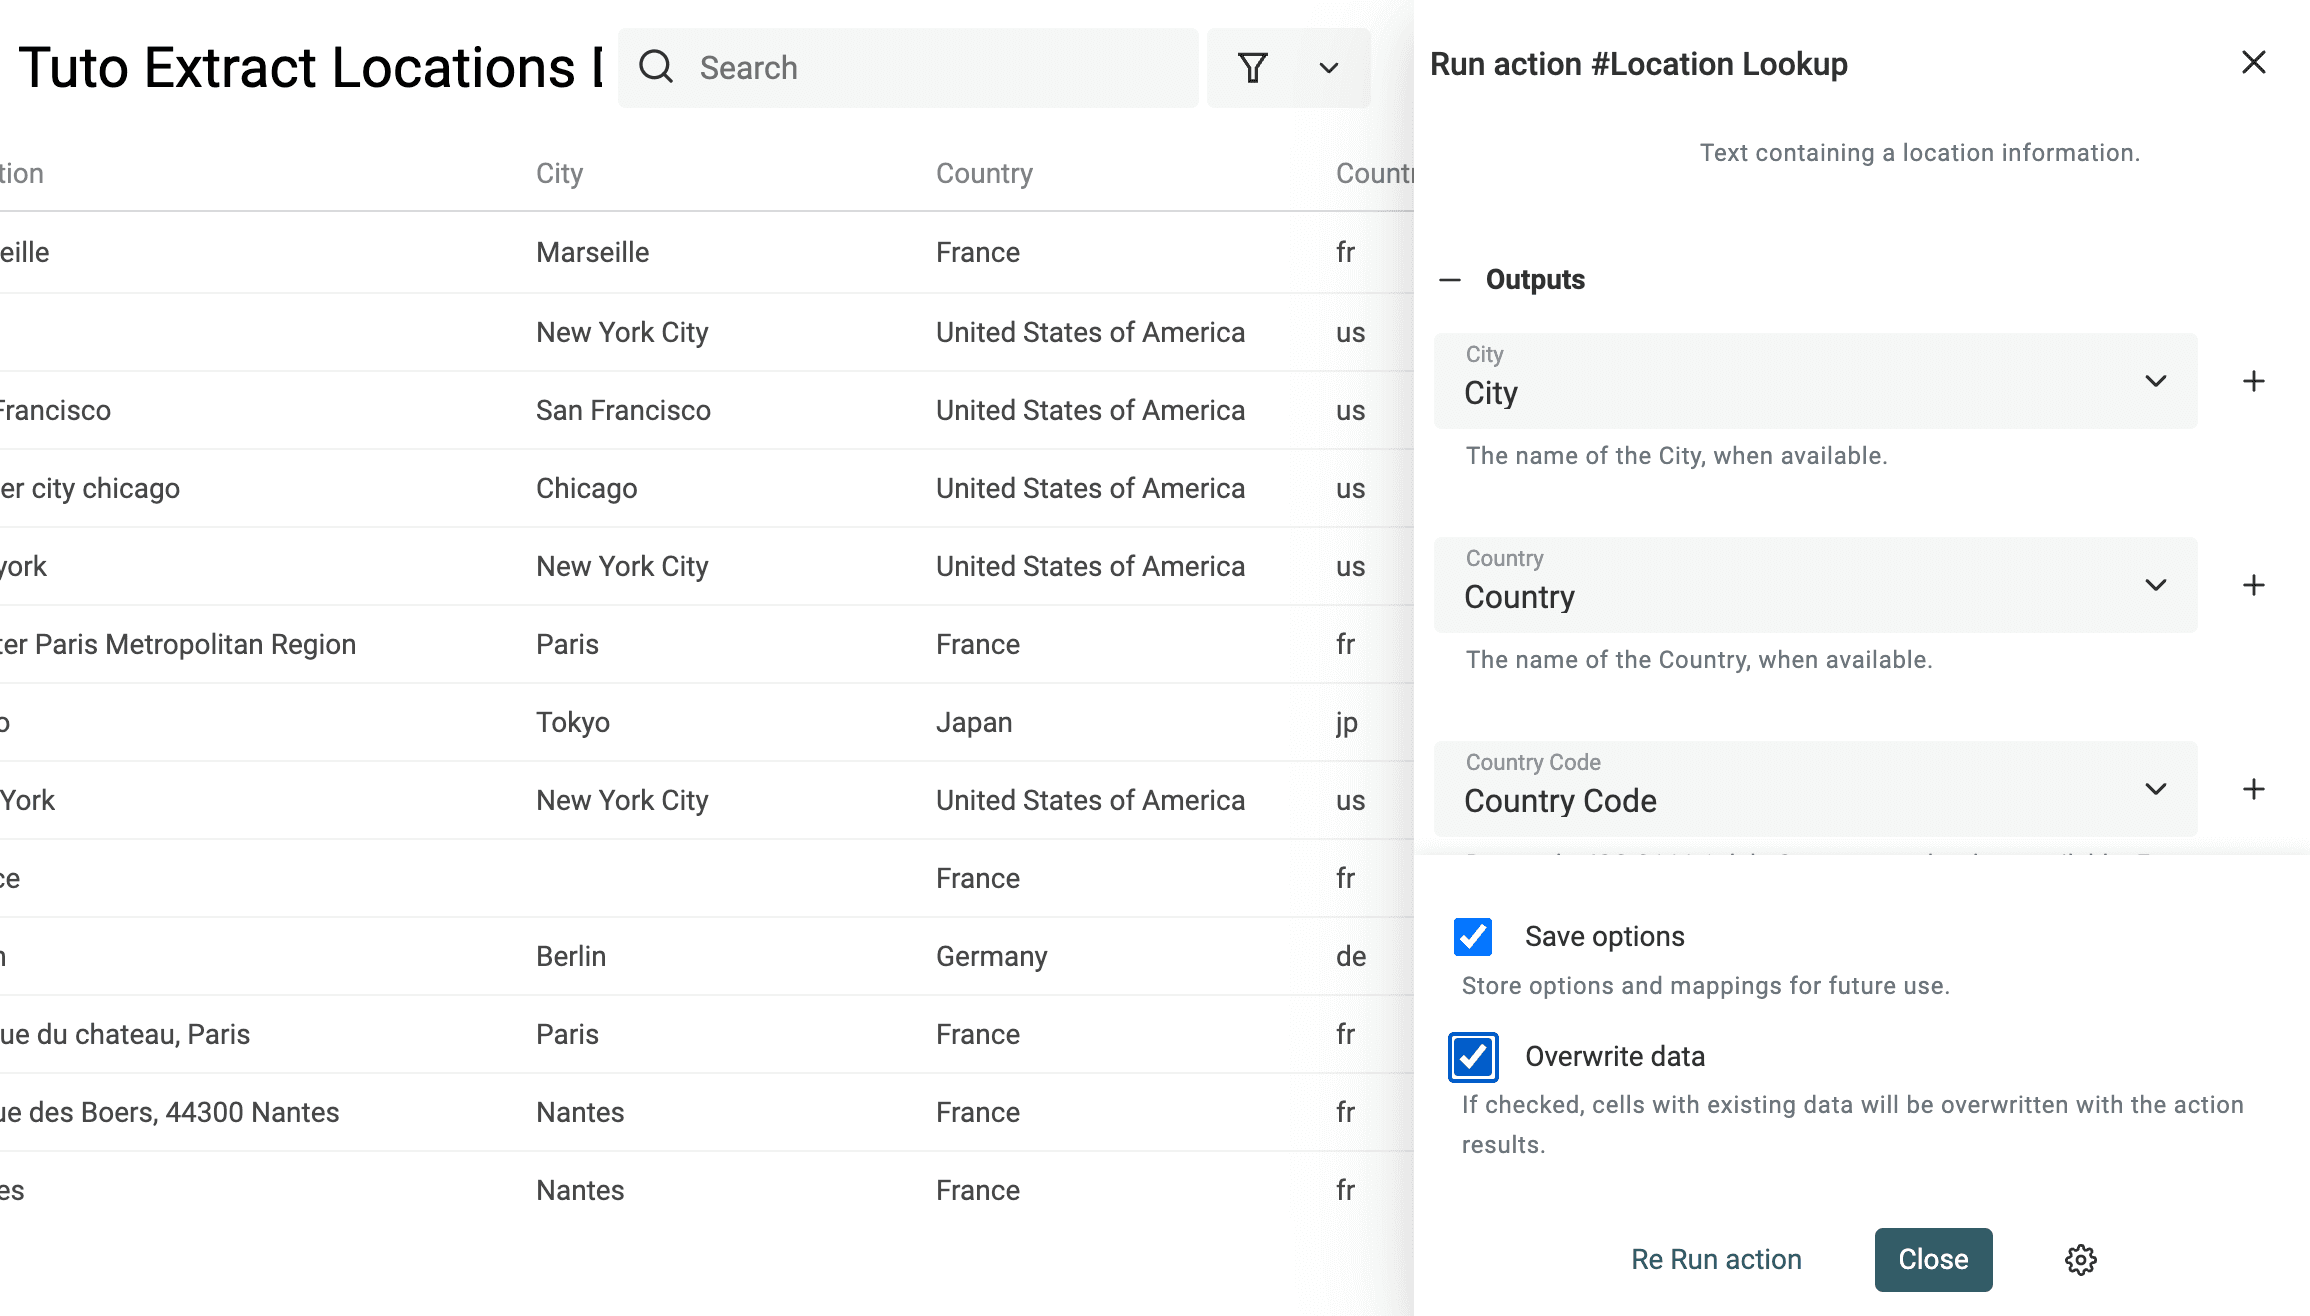Click the search magnifier icon
The height and width of the screenshot is (1316, 2310).
pyautogui.click(x=656, y=67)
